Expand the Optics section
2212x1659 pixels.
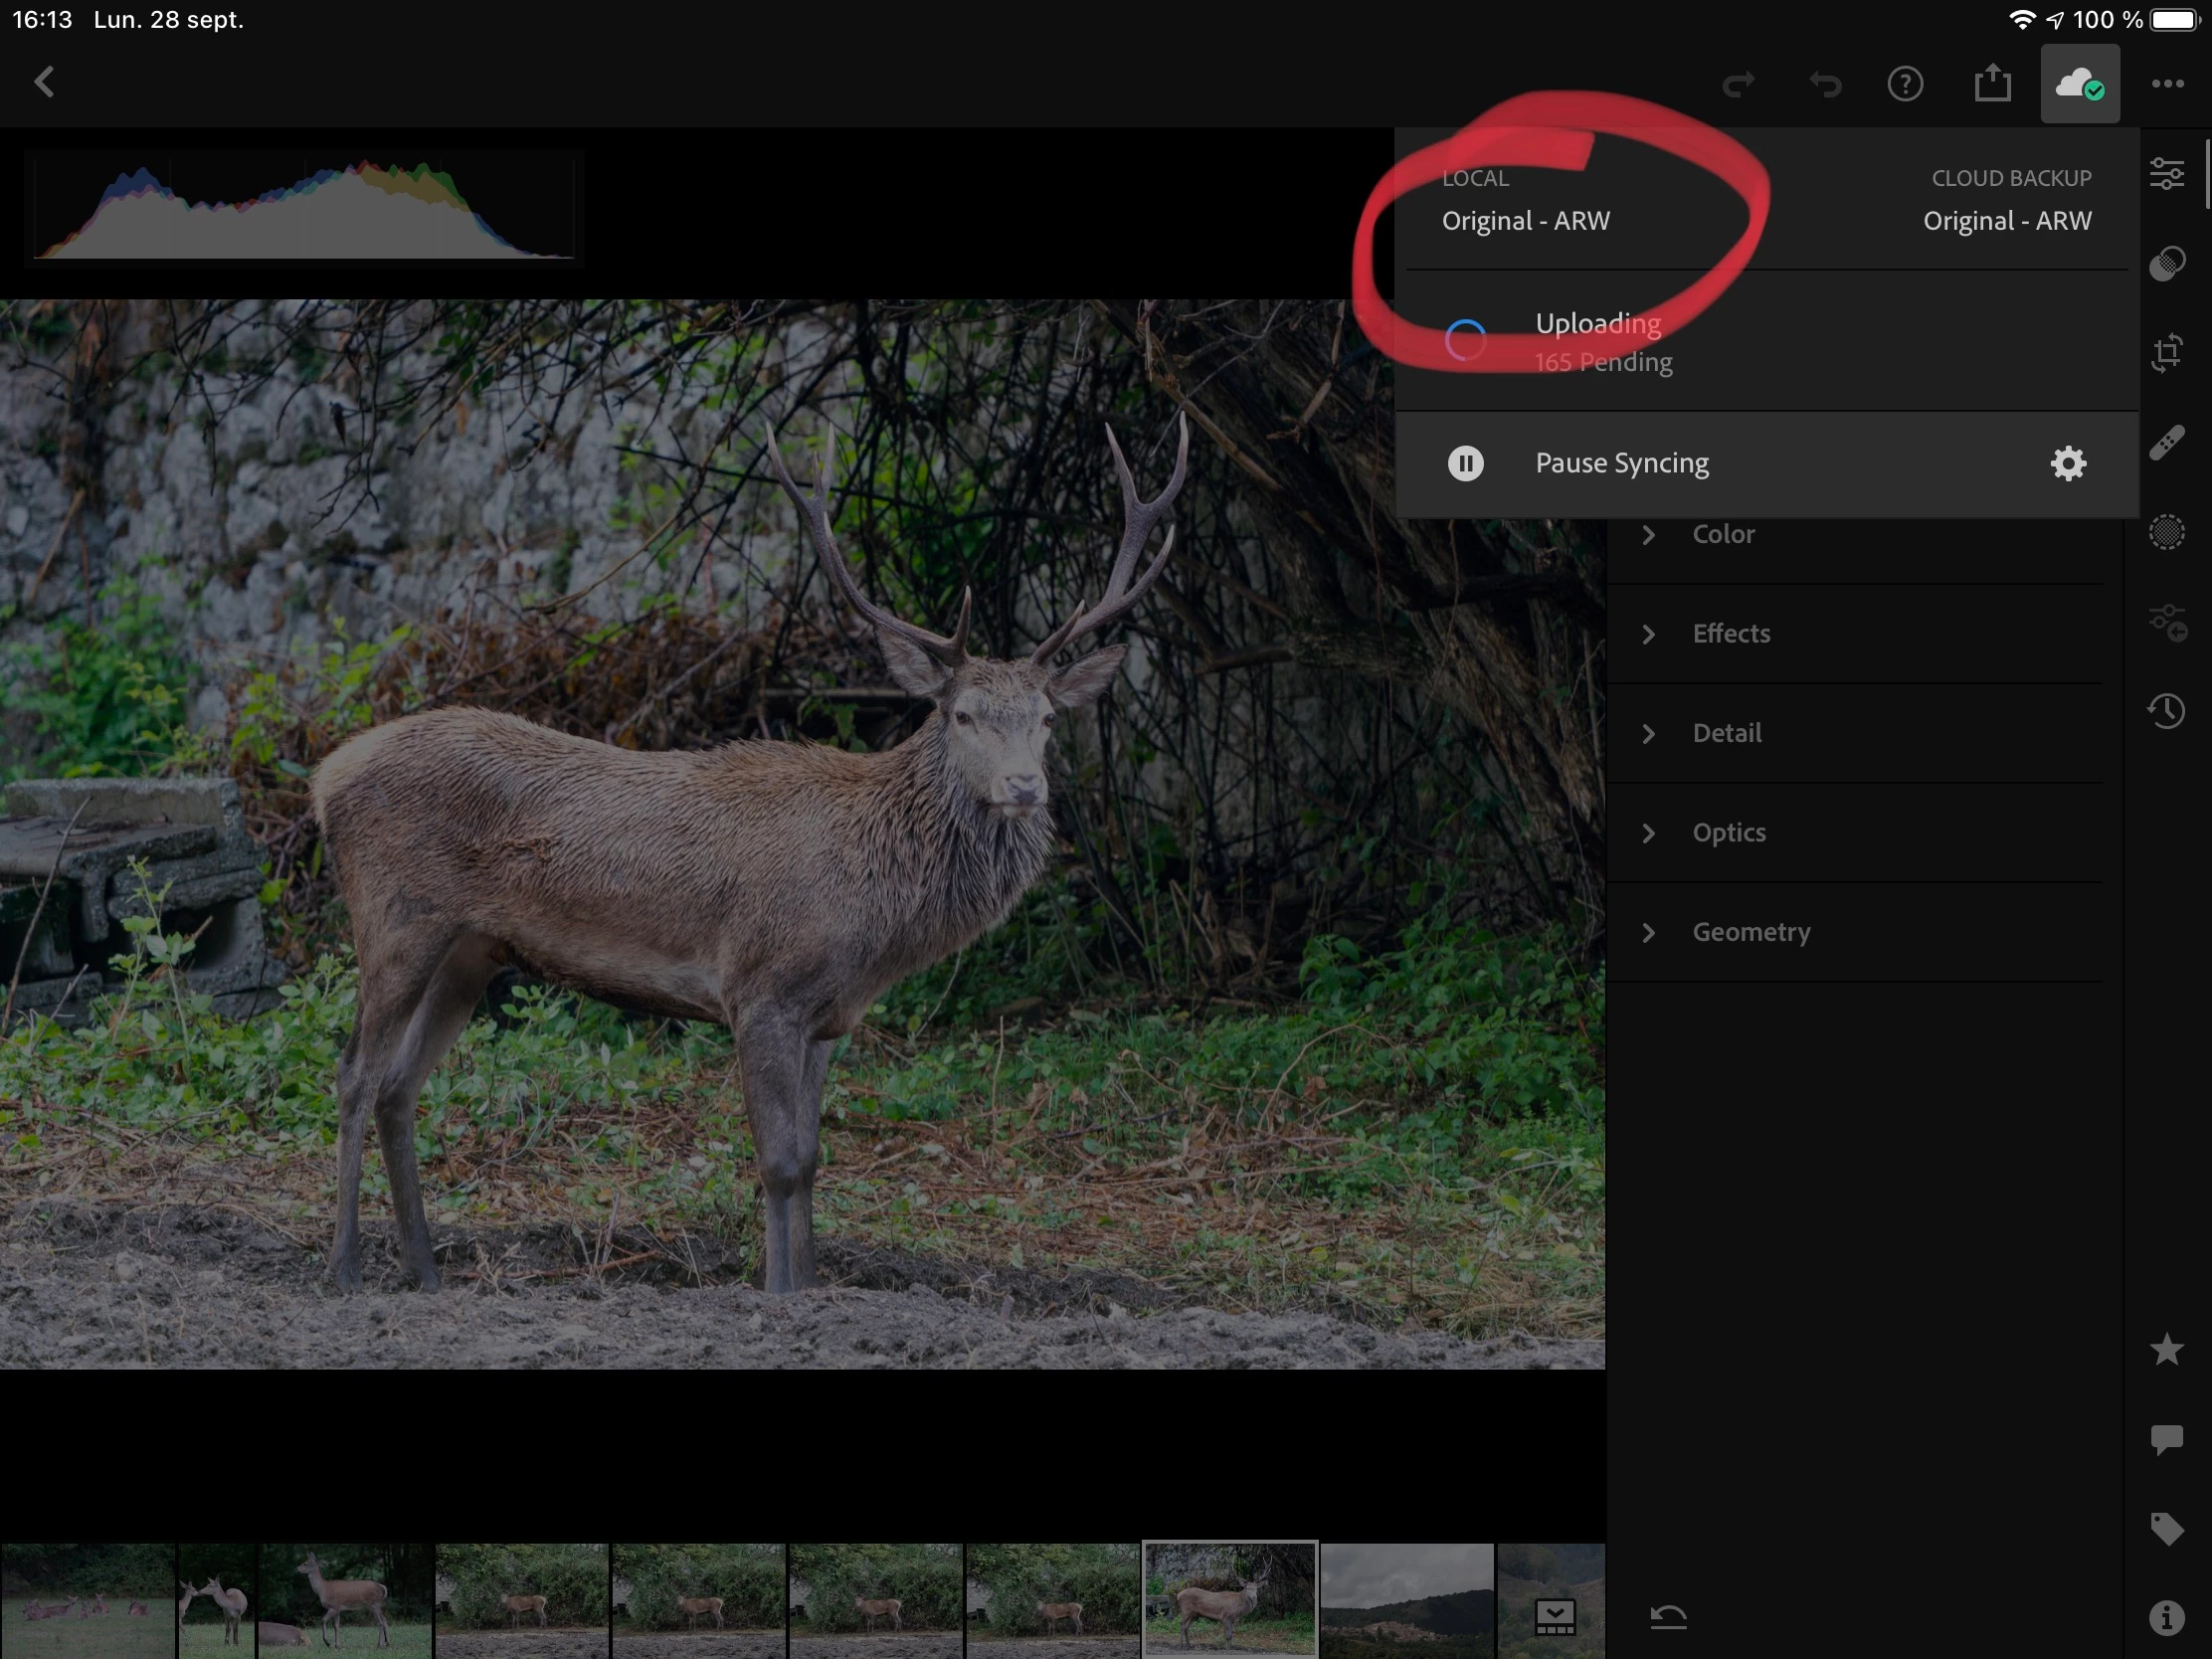(x=1728, y=833)
